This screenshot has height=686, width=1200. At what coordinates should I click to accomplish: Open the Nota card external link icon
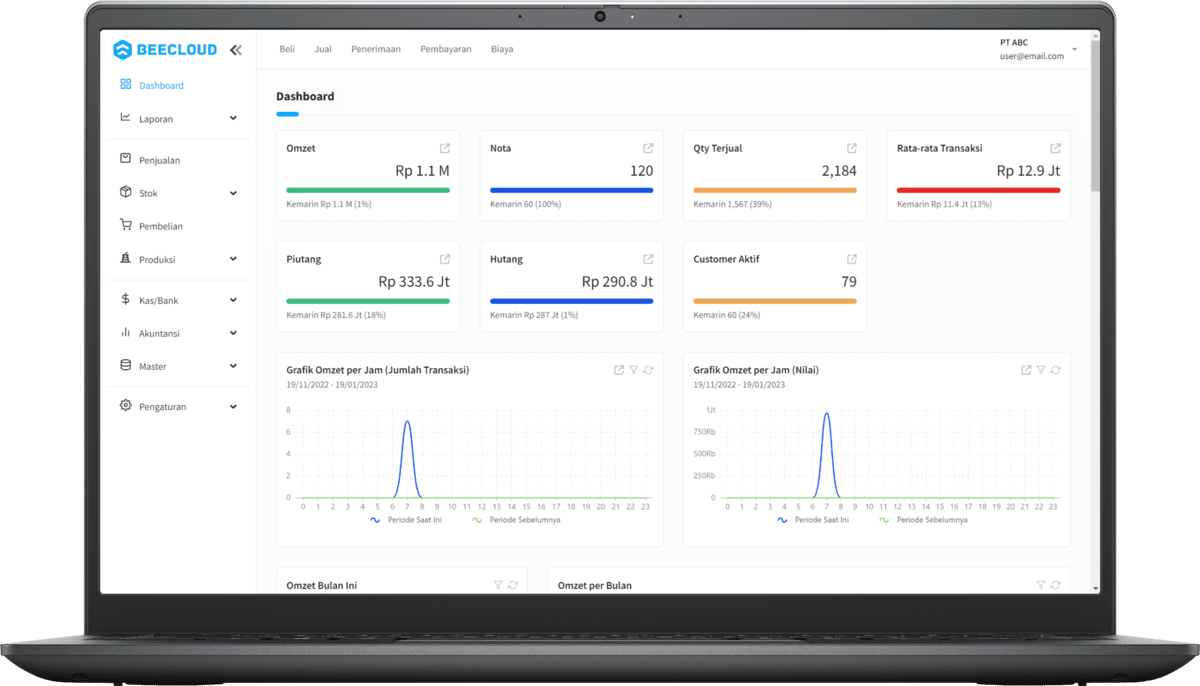coord(648,148)
